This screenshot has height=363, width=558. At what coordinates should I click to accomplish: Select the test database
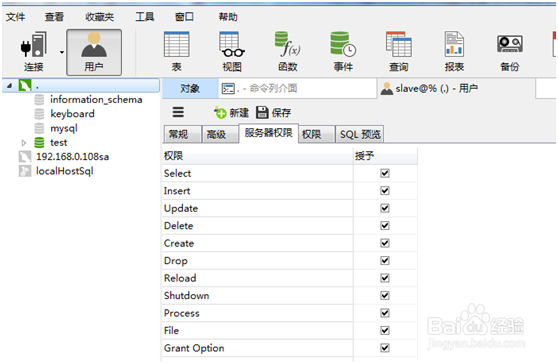[59, 143]
